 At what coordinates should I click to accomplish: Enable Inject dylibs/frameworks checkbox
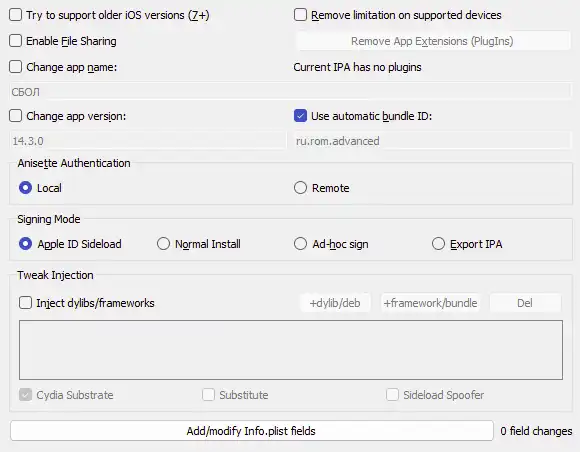coord(26,303)
